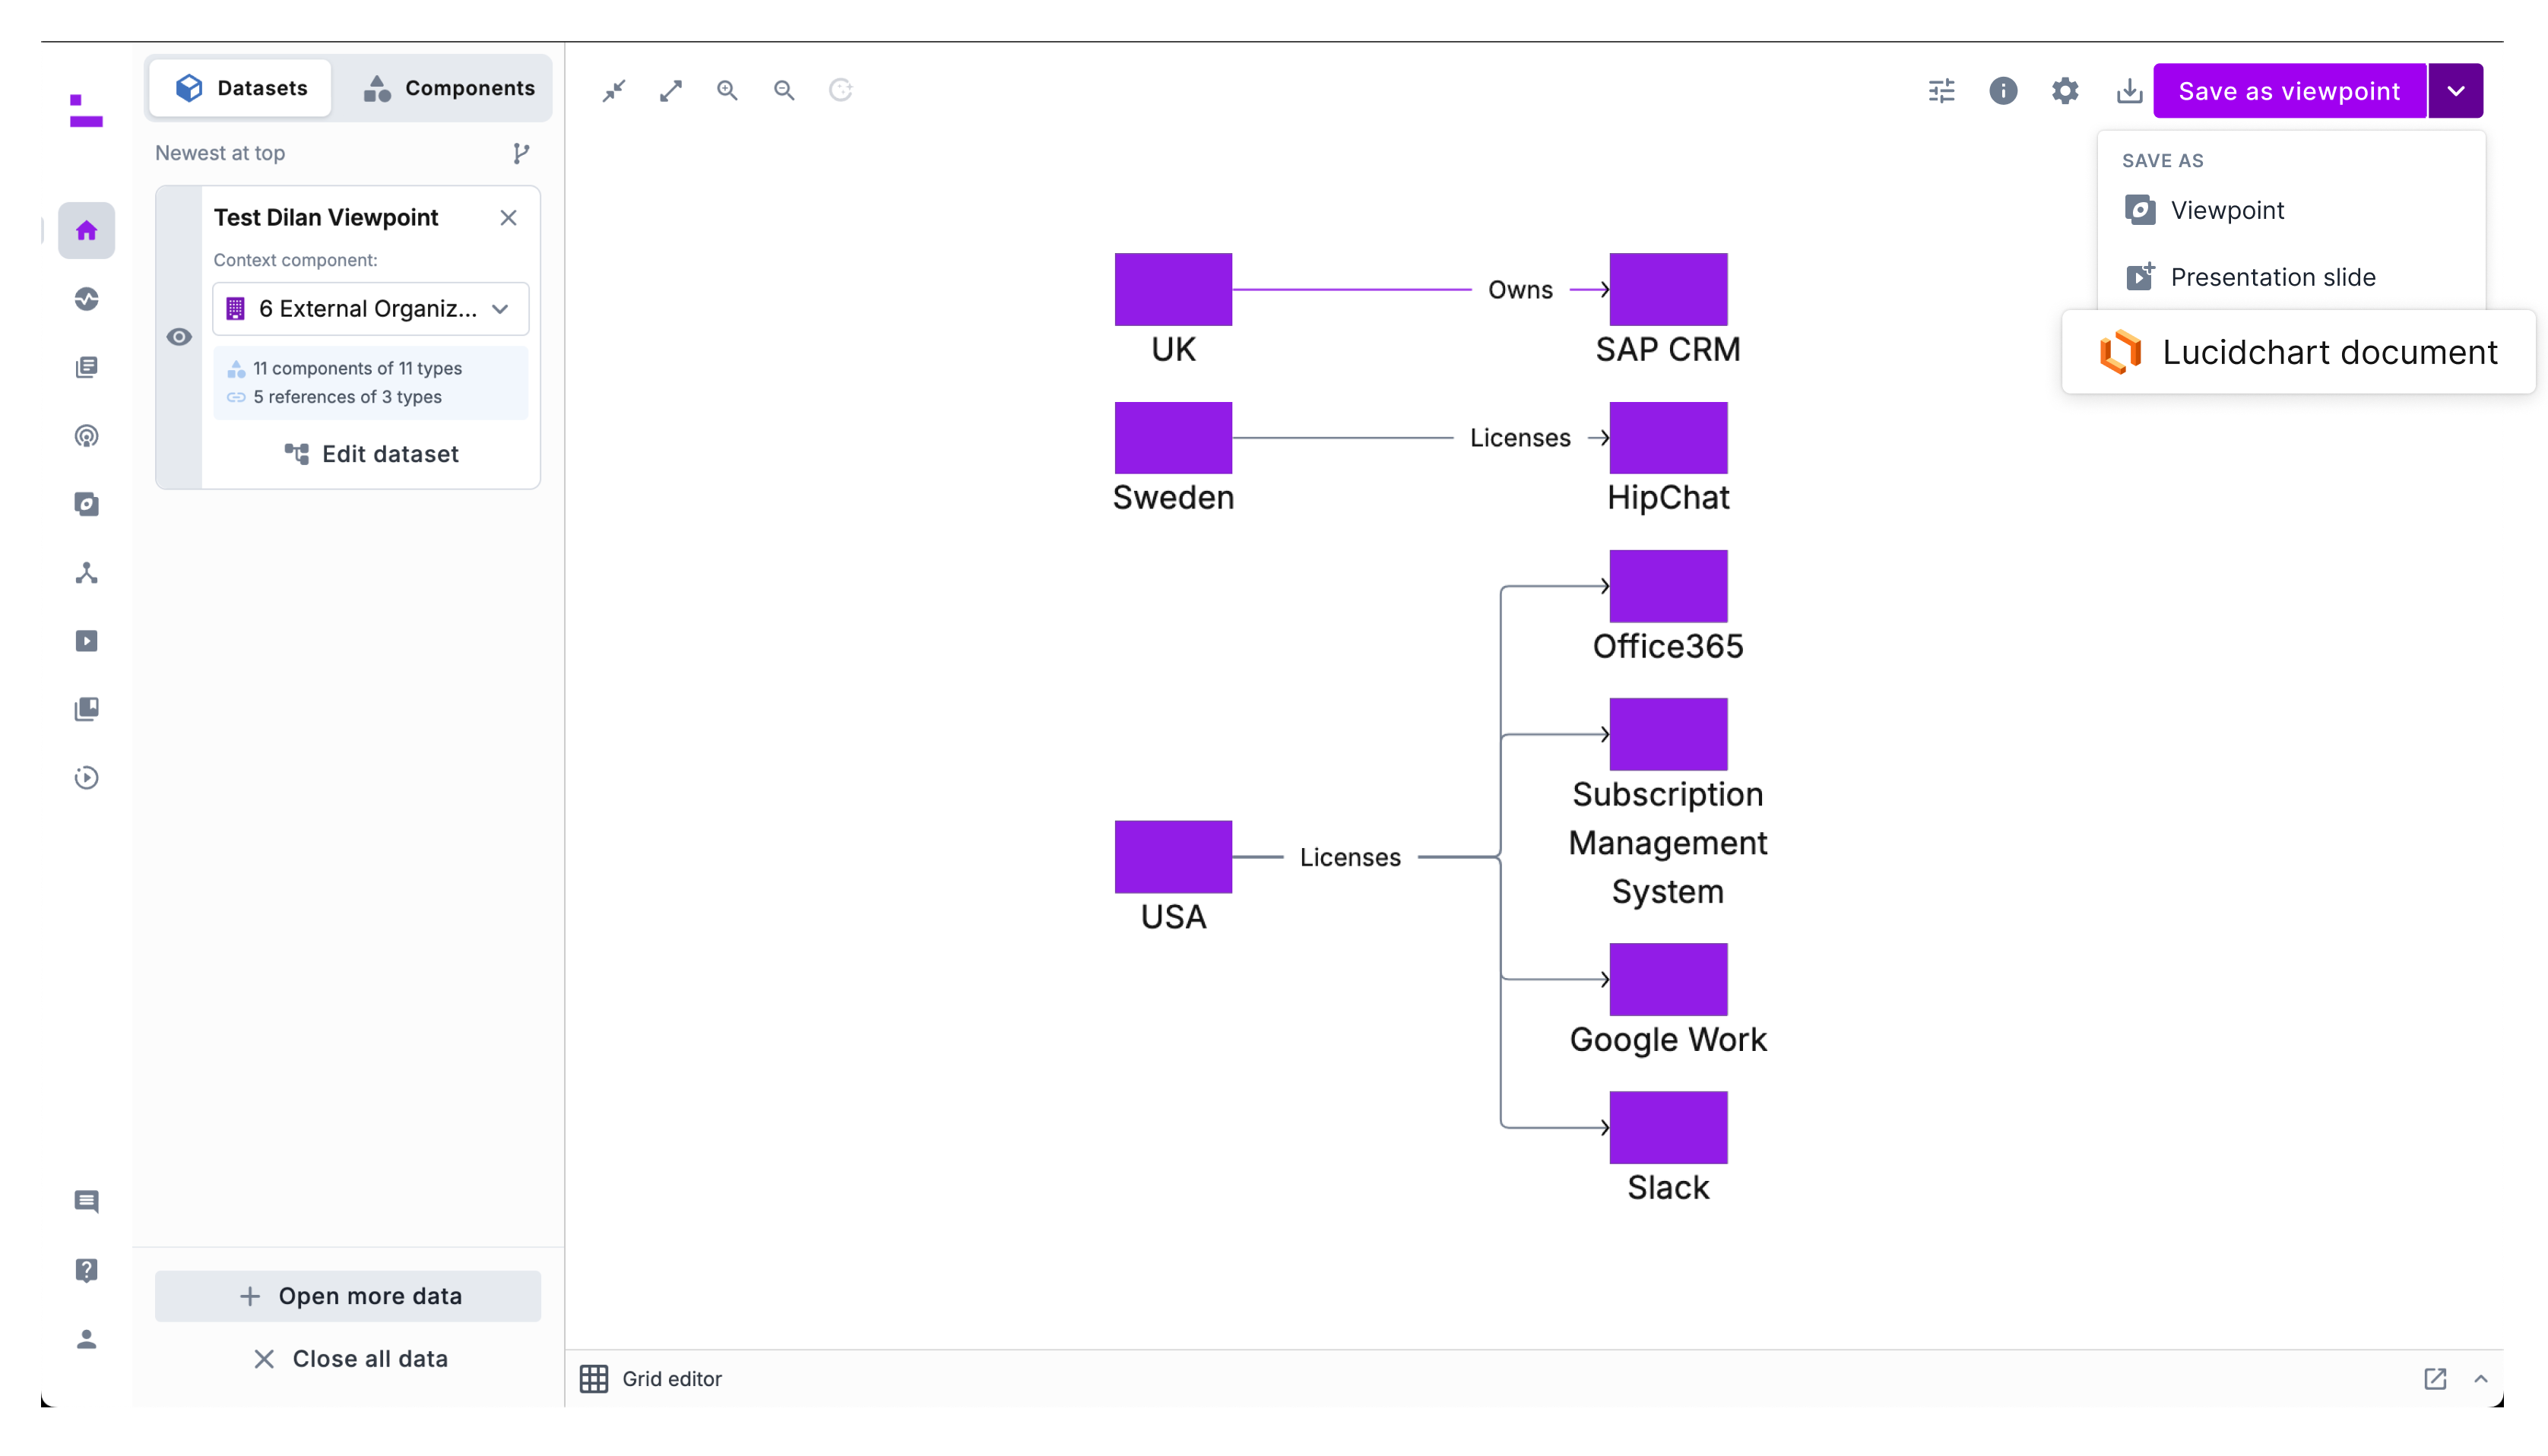Switch to the Components tab
Image resolution: width=2548 pixels, height=1456 pixels.
pyautogui.click(x=449, y=88)
